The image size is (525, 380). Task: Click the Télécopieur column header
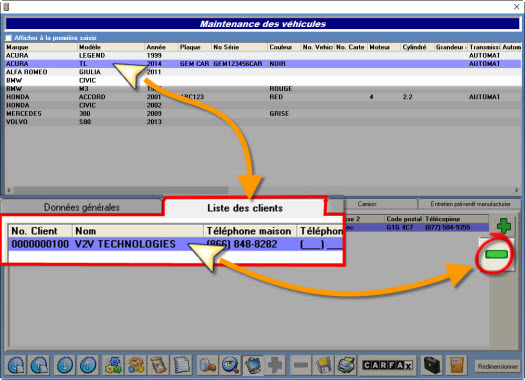tap(456, 219)
